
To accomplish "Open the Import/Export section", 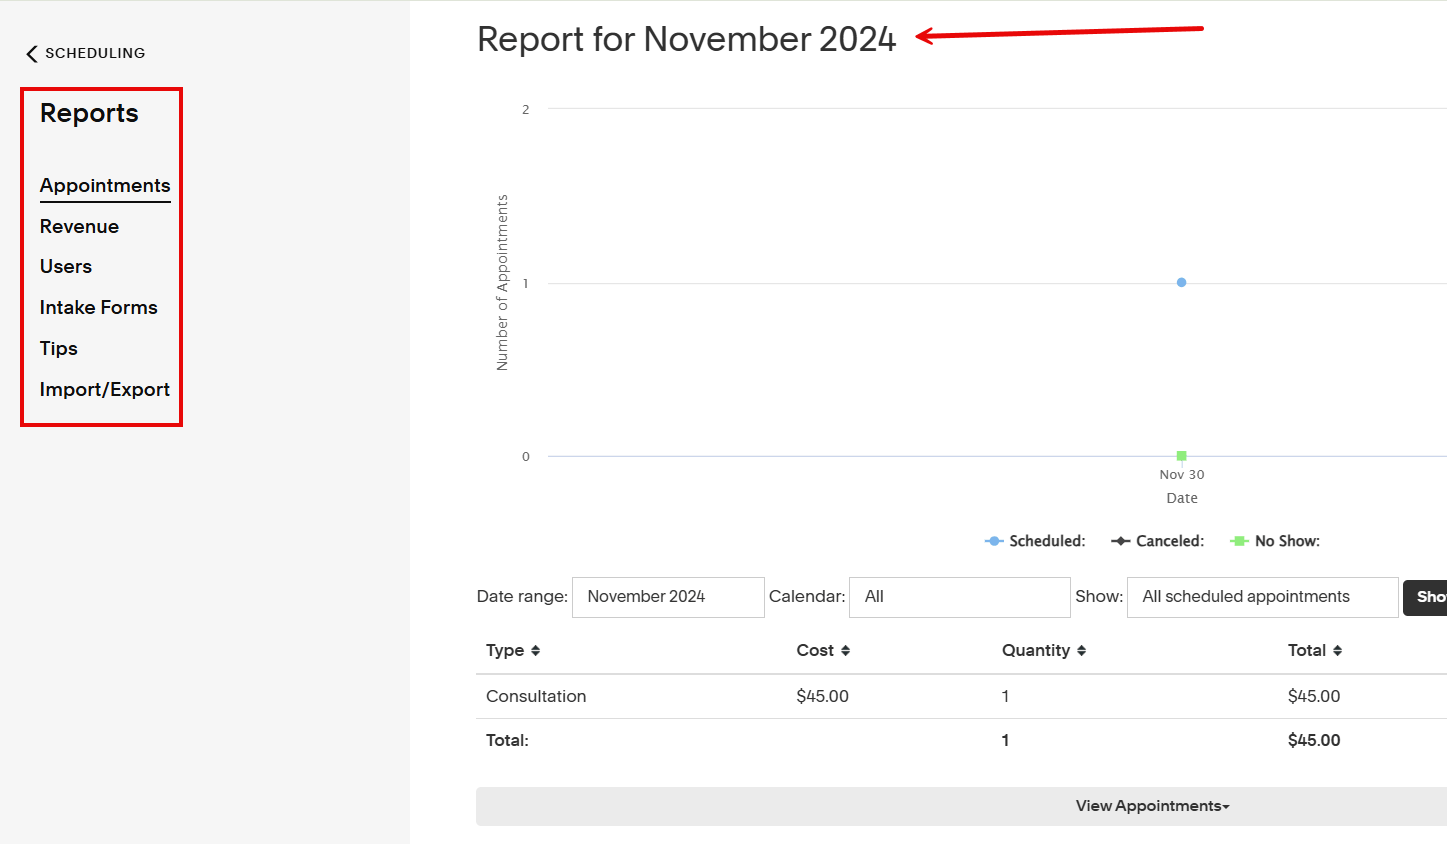I will click(x=105, y=389).
